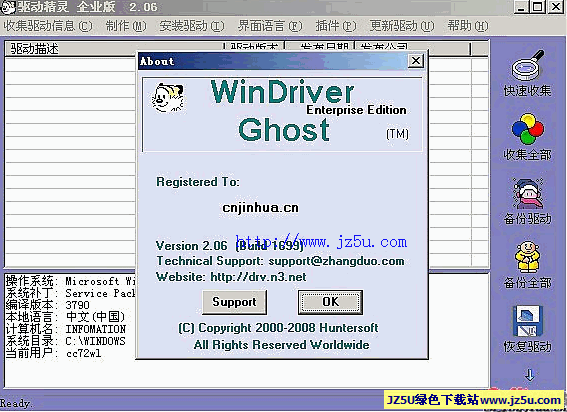Viewport: 567px width, 412px height.
Task: Click the 恢复驱动 floppy disk icon
Action: pos(528,321)
